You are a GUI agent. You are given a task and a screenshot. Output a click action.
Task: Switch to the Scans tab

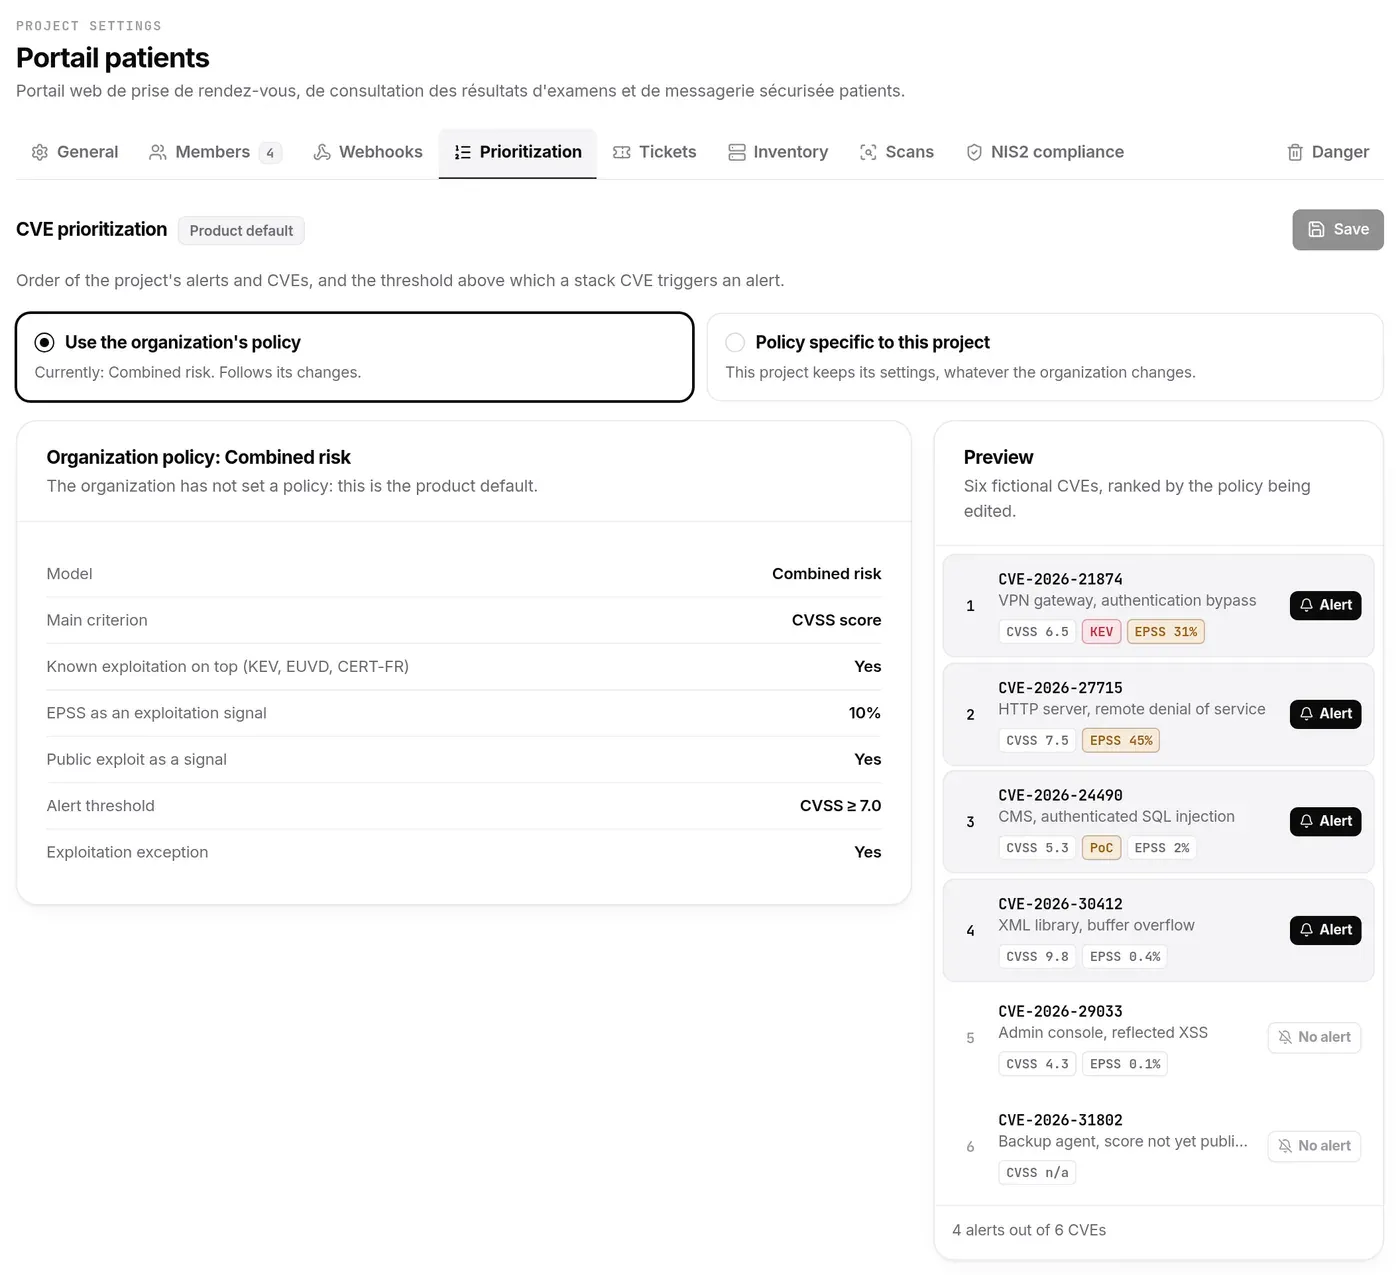pos(897,152)
